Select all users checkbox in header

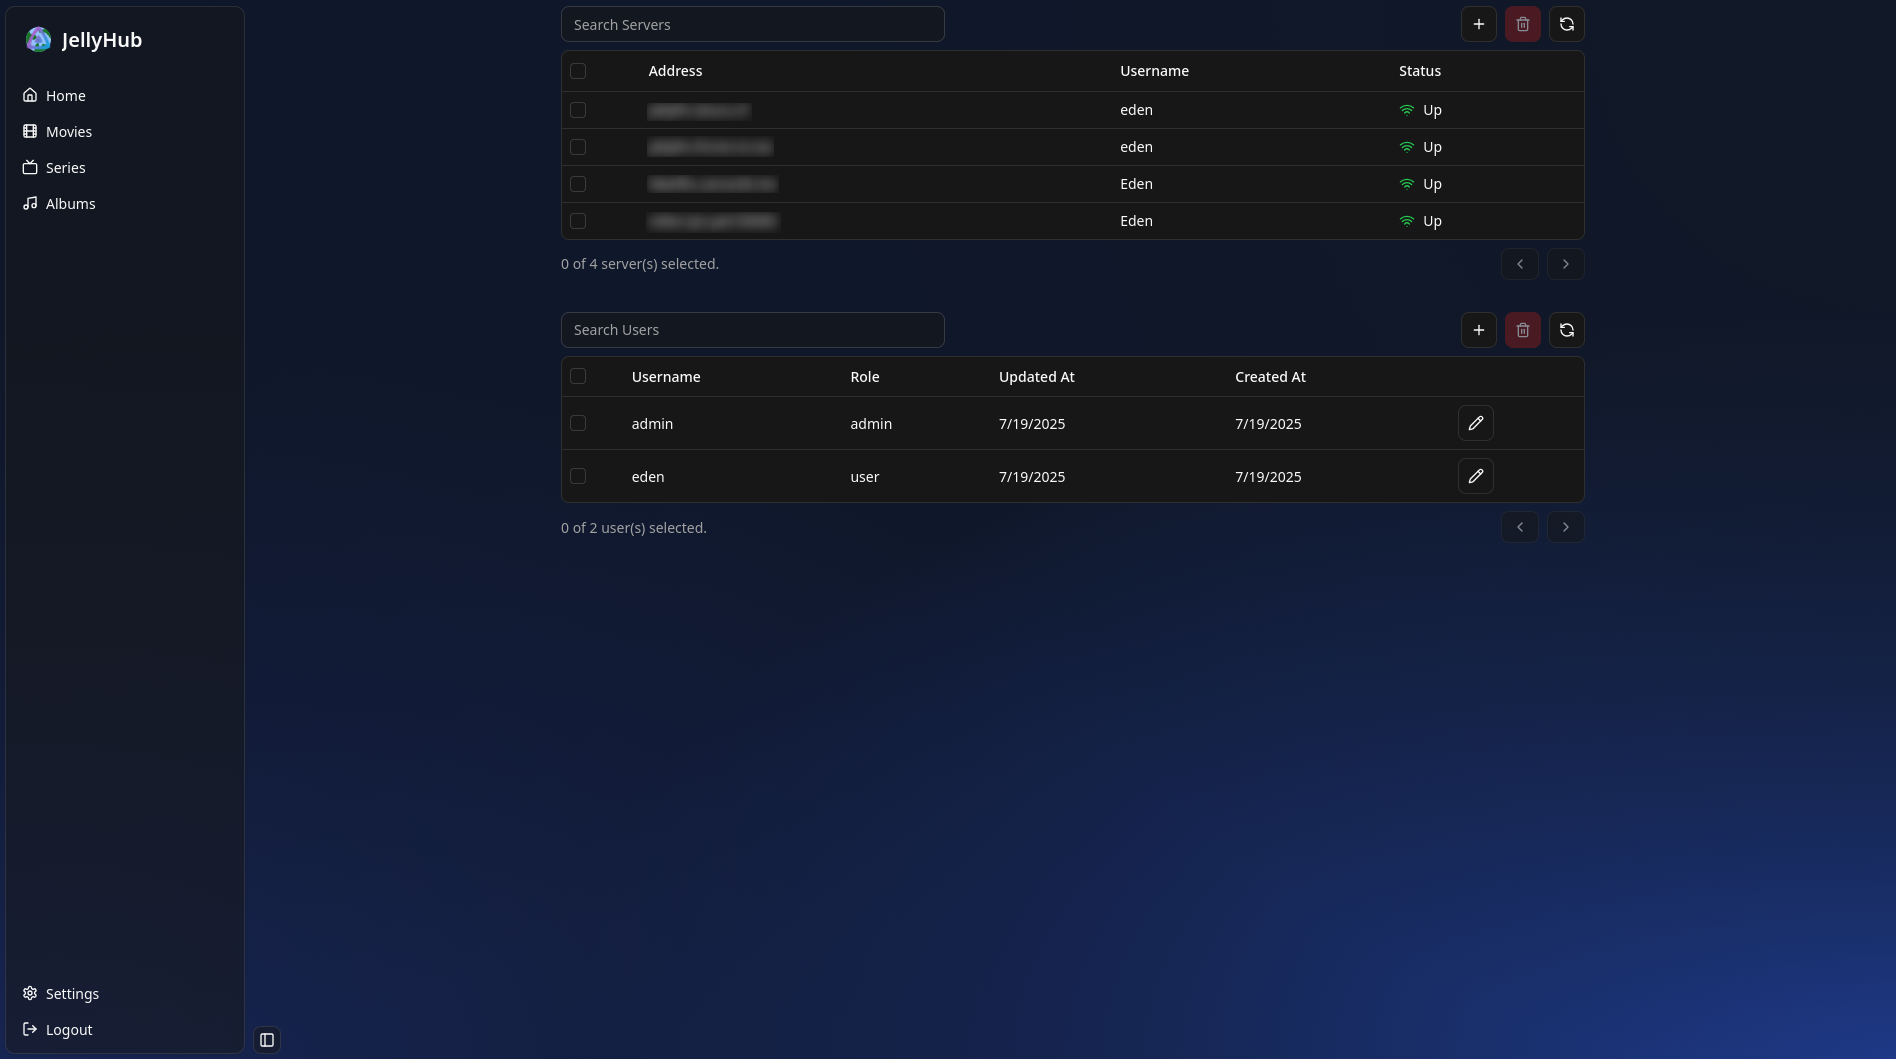click(578, 376)
